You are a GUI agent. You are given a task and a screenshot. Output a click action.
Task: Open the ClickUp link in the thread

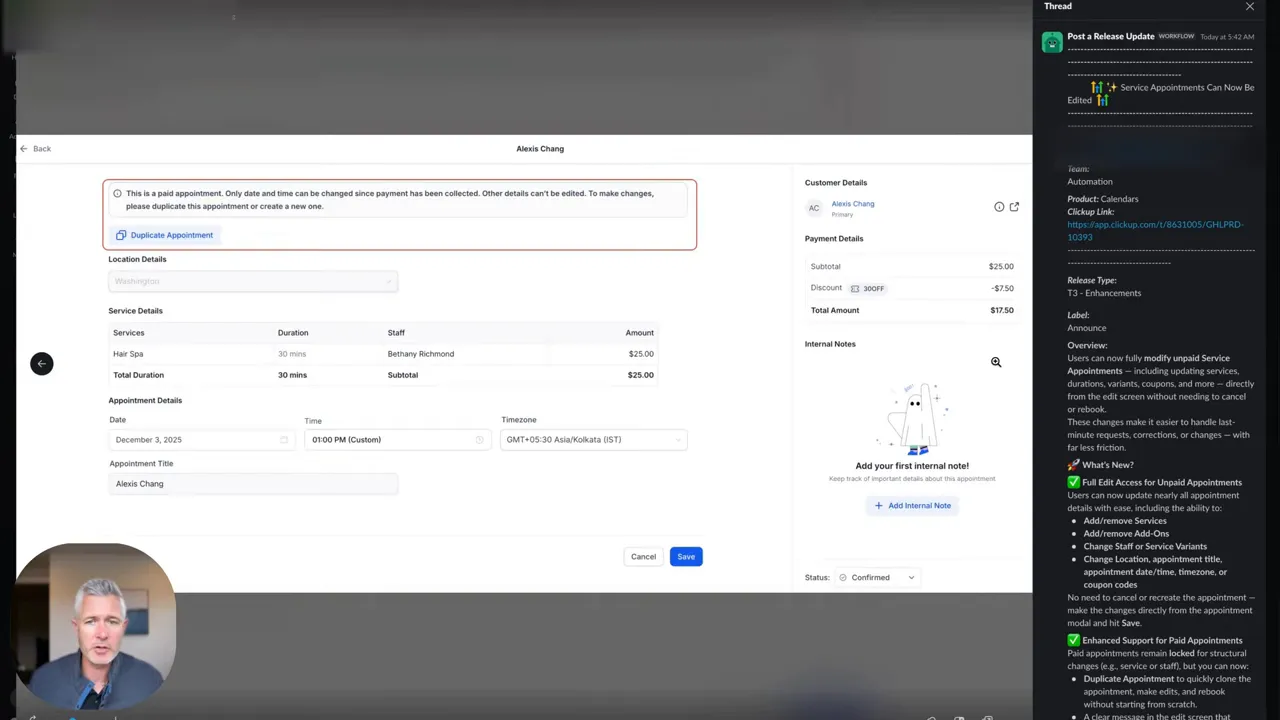point(1155,231)
